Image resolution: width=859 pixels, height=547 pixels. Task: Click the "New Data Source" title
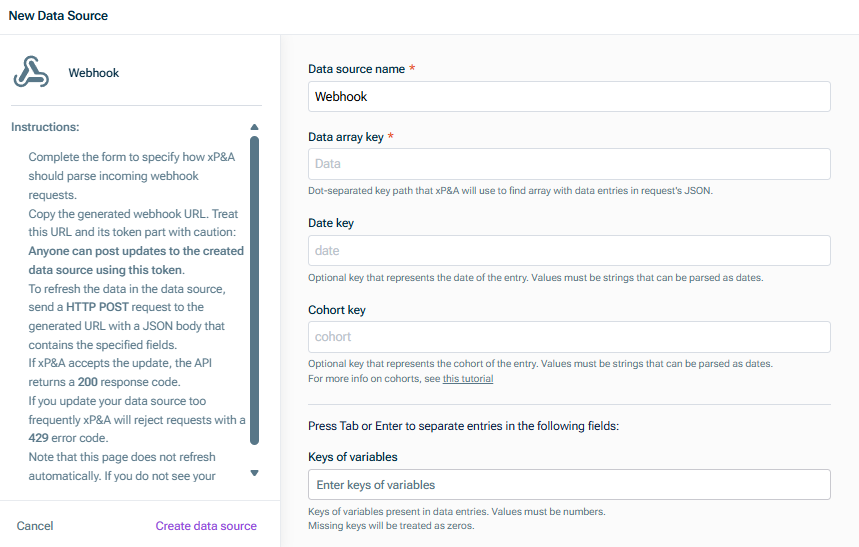coord(58,15)
